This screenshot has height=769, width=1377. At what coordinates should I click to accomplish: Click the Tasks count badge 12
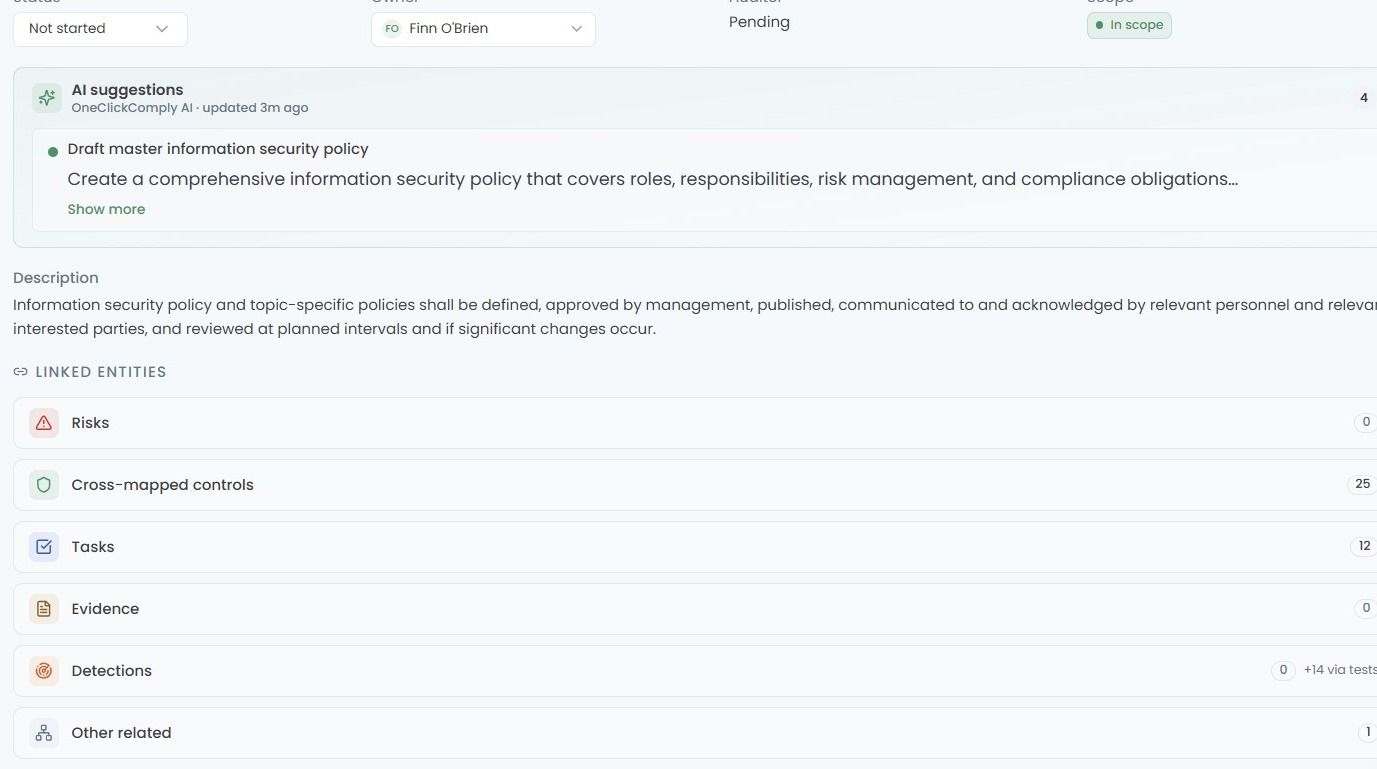[1364, 546]
